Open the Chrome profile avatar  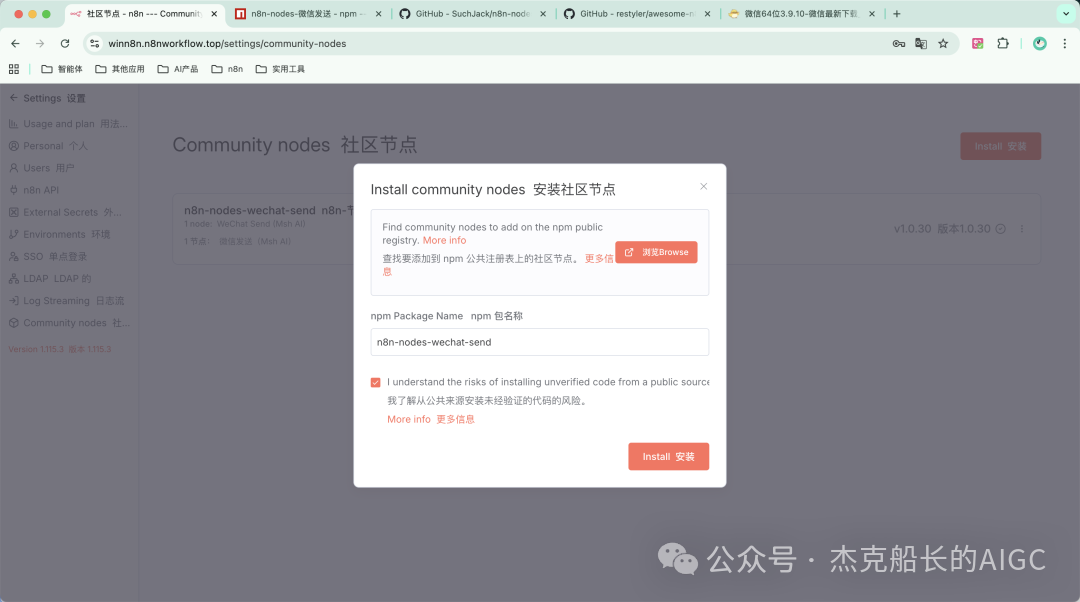(x=1039, y=43)
